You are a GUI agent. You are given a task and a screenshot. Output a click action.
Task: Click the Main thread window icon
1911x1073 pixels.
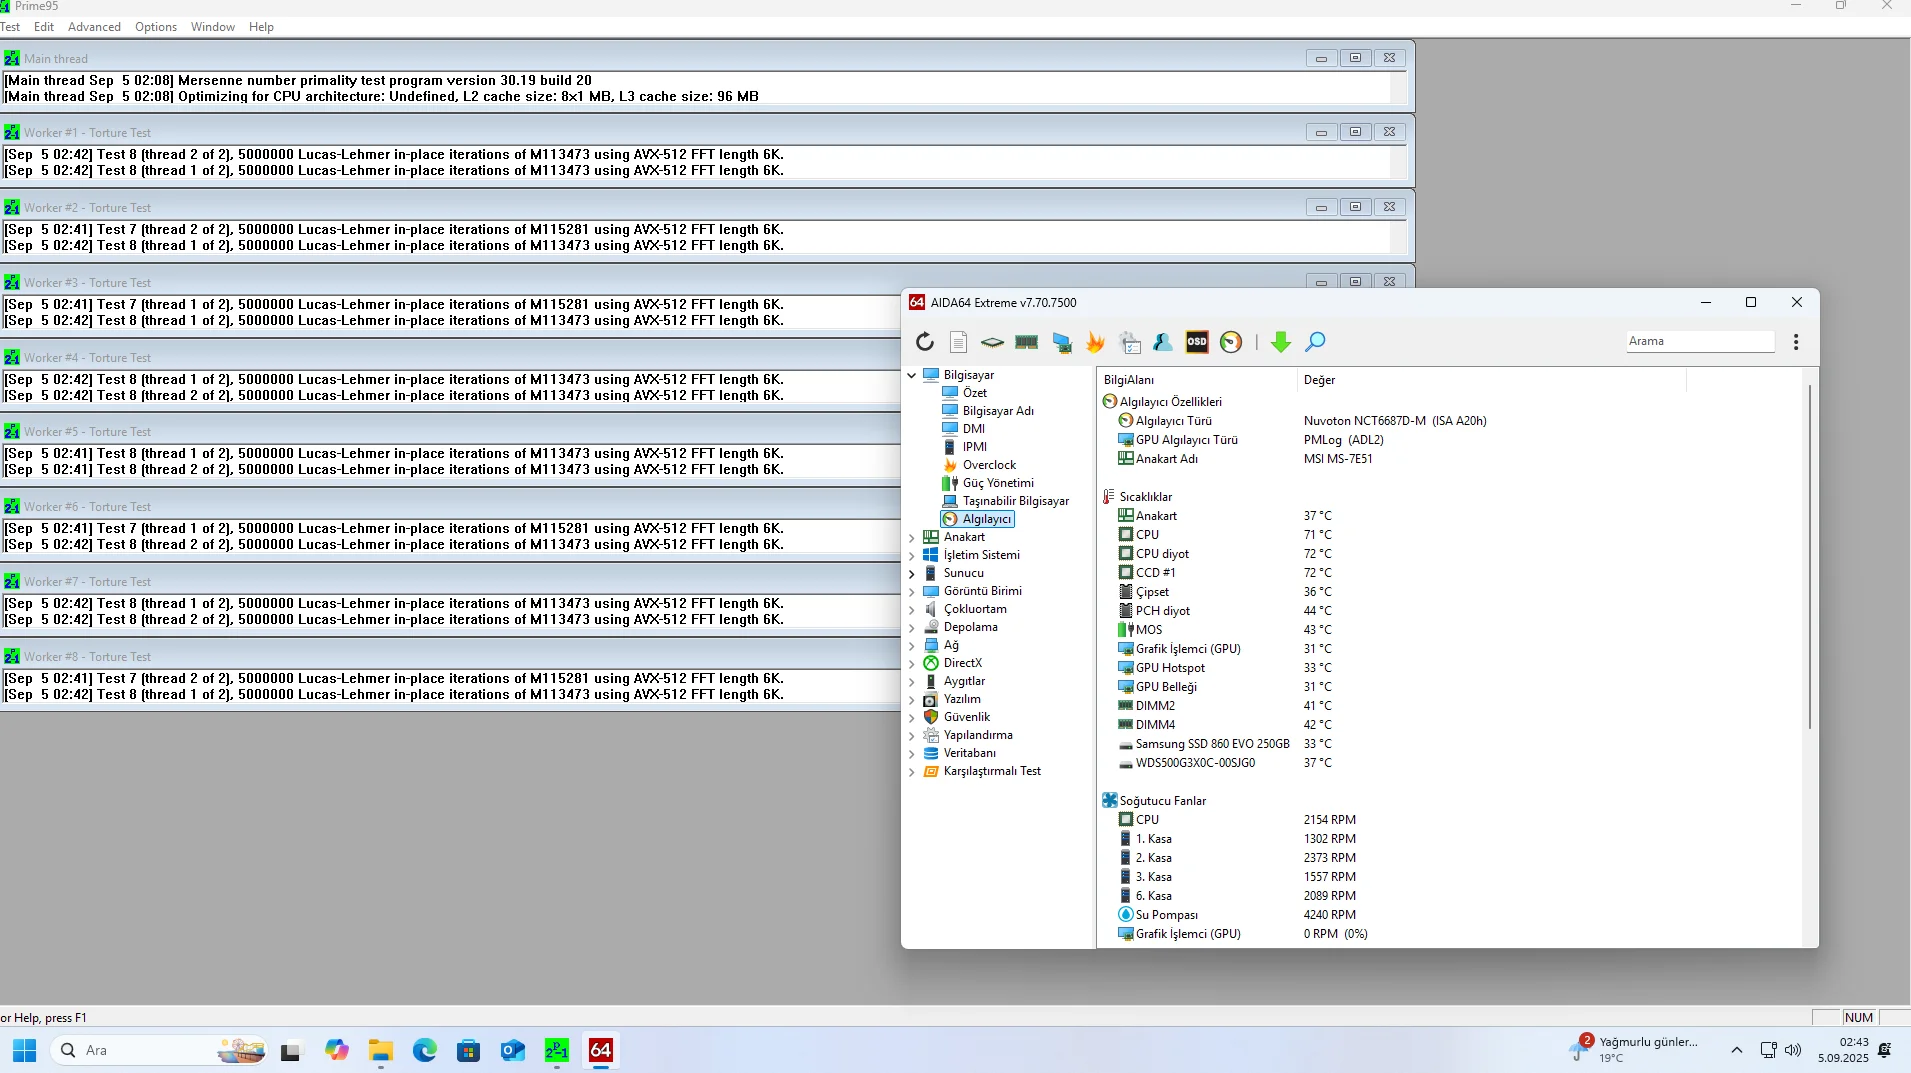[12, 59]
